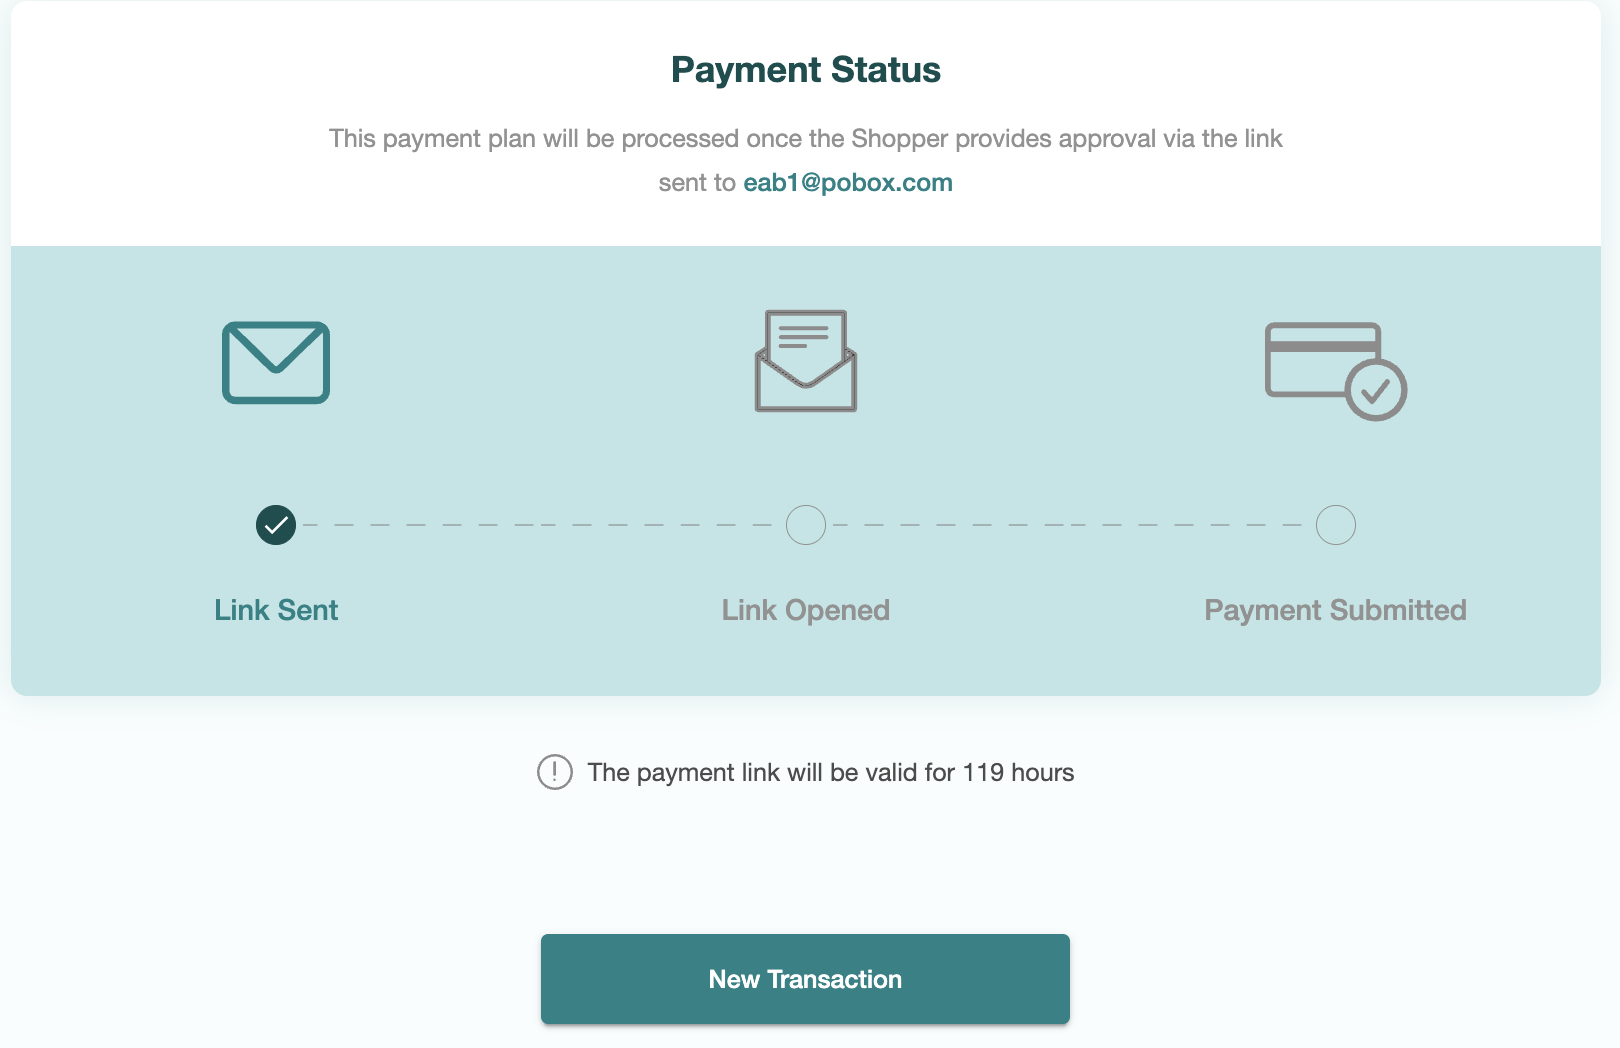Select the Link Opened step label
Viewport: 1620px width, 1048px height.
(806, 610)
